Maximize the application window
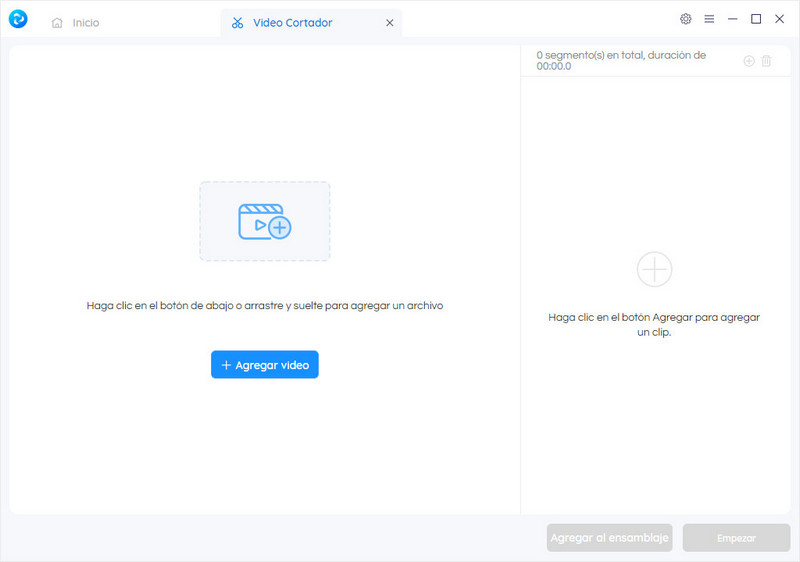Screen dimensions: 800x562 [x=756, y=19]
